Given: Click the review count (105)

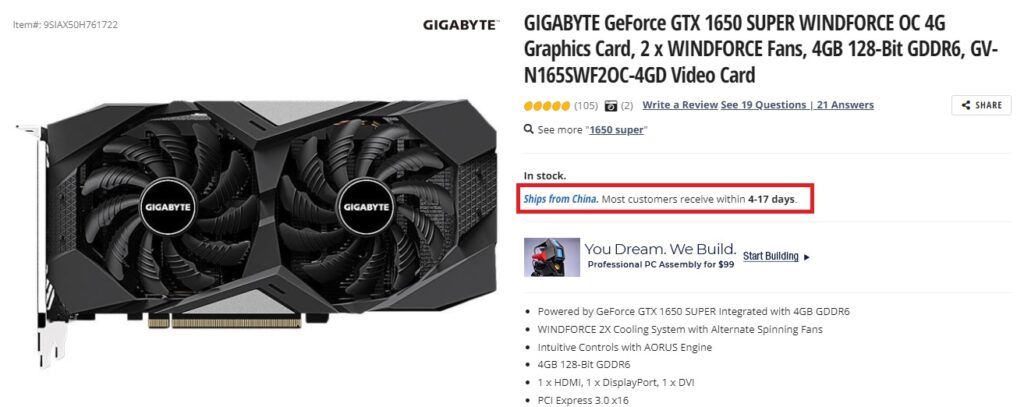Looking at the screenshot, I should (586, 105).
